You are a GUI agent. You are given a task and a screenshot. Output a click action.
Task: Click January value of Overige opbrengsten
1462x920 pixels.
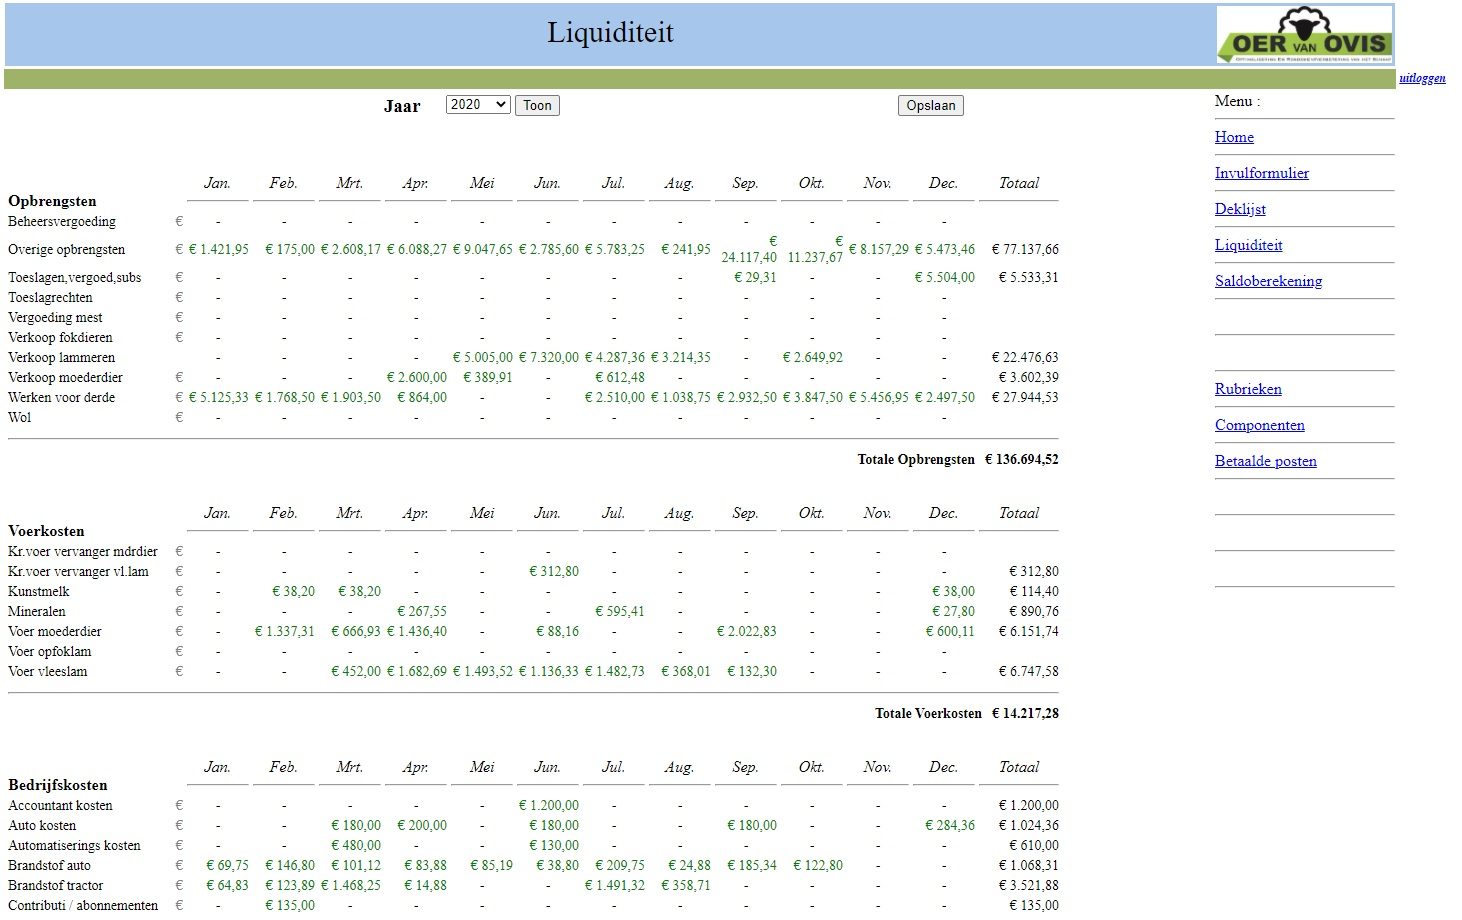pyautogui.click(x=219, y=250)
